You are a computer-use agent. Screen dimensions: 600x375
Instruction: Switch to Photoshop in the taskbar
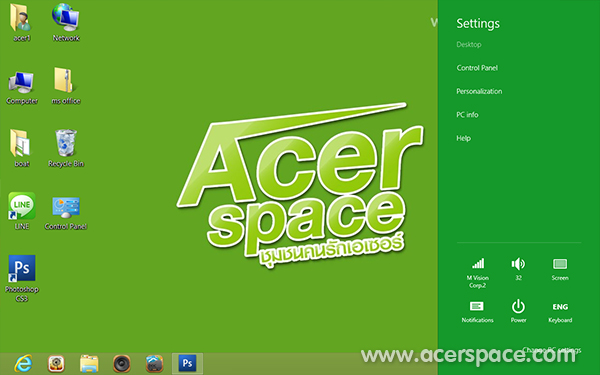tap(188, 364)
